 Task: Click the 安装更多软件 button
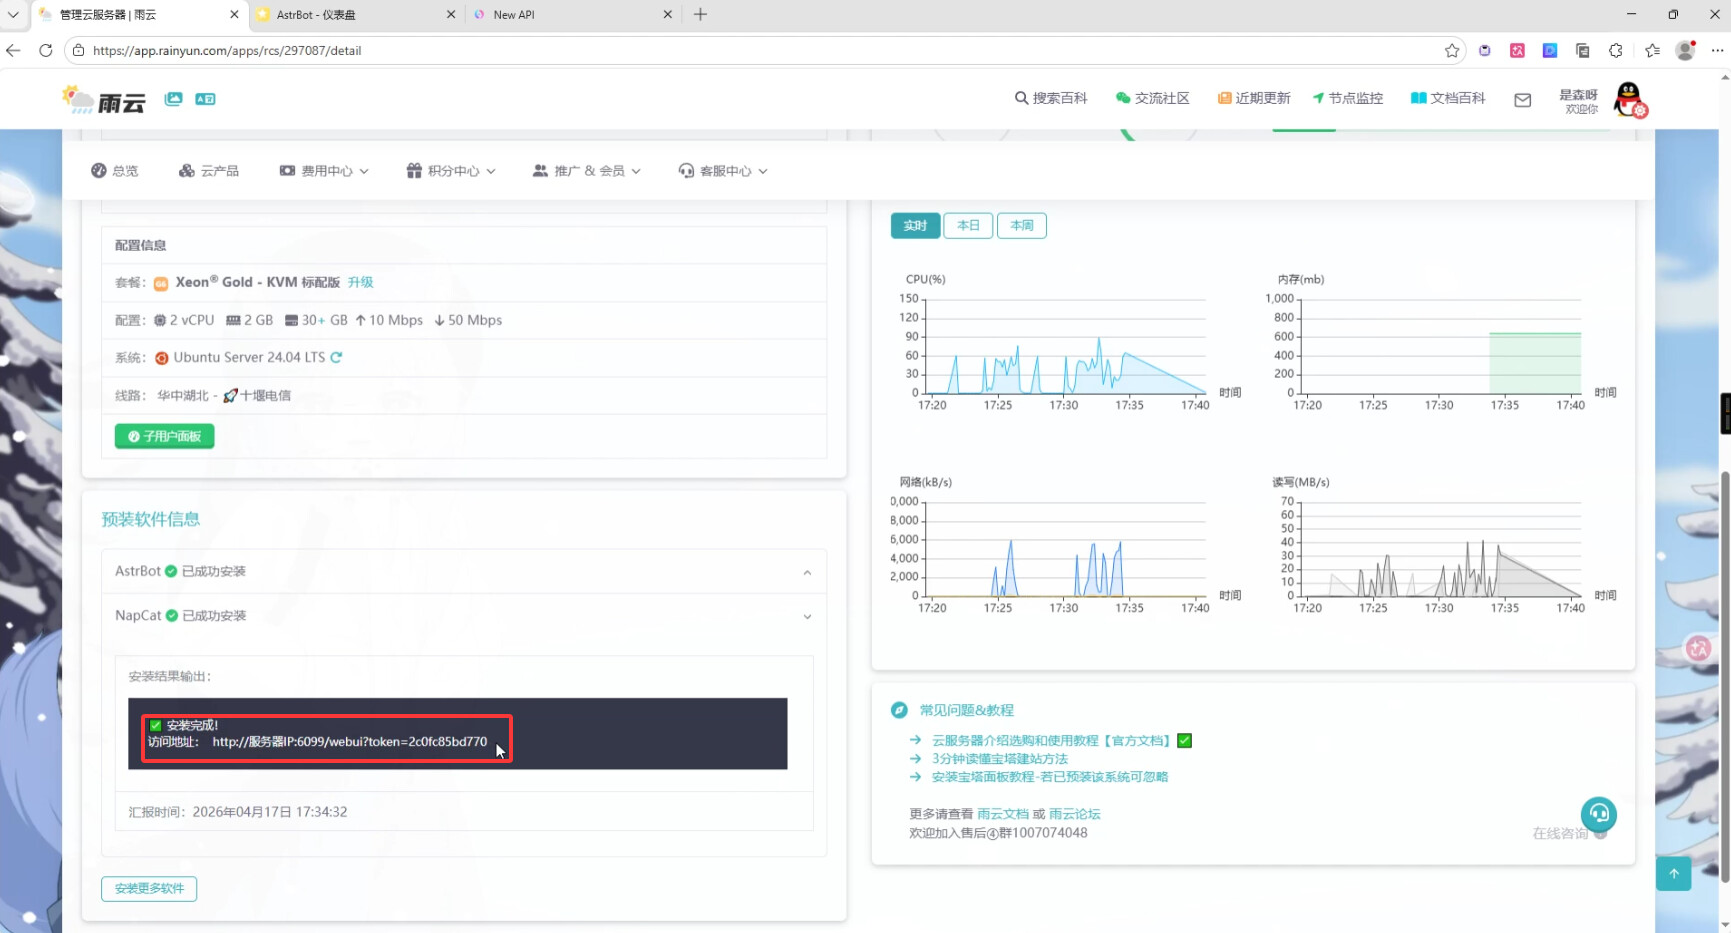click(149, 888)
